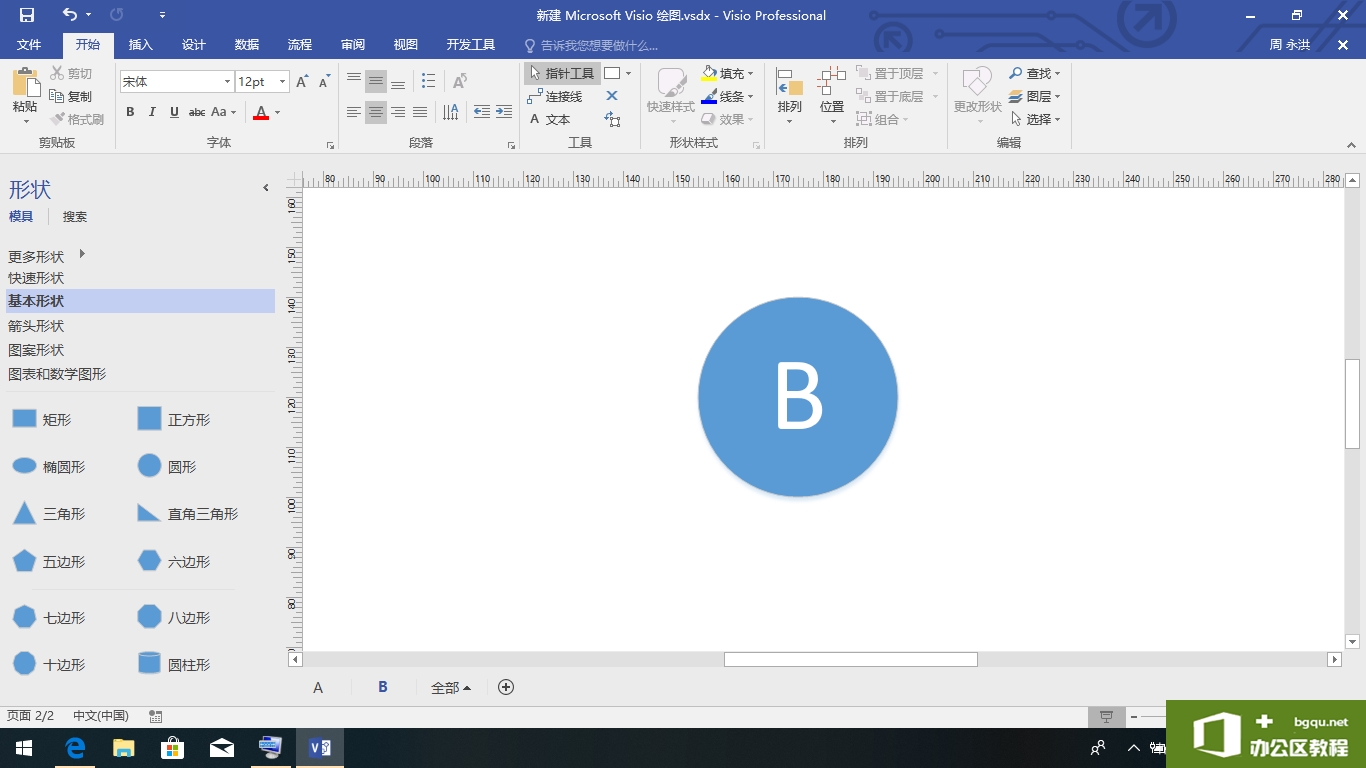Pick the 三角形 triangle stencil shape
Viewport: 1366px width, 768px height.
tap(49, 514)
